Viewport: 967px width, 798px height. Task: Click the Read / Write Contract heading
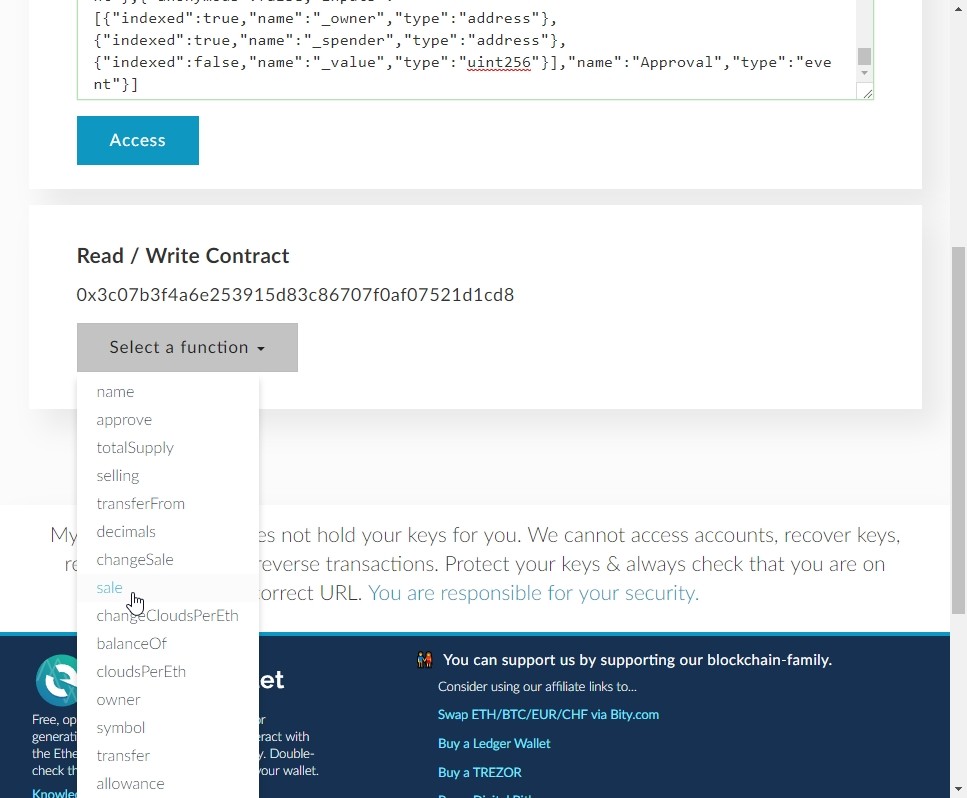[x=183, y=255]
